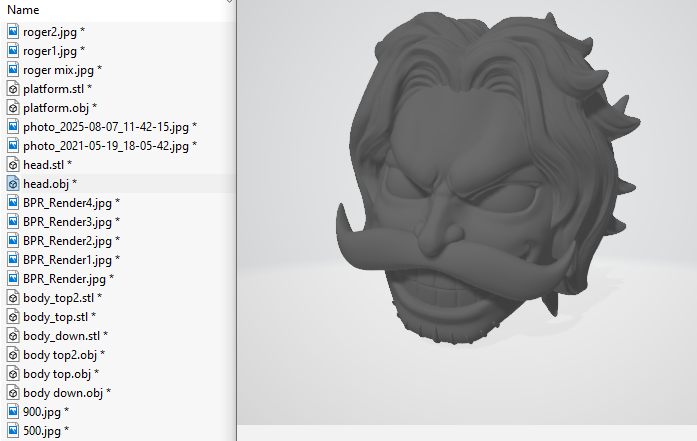The width and height of the screenshot is (697, 441).
Task: Click the highlighted icon of head.obj
Action: coord(13,184)
